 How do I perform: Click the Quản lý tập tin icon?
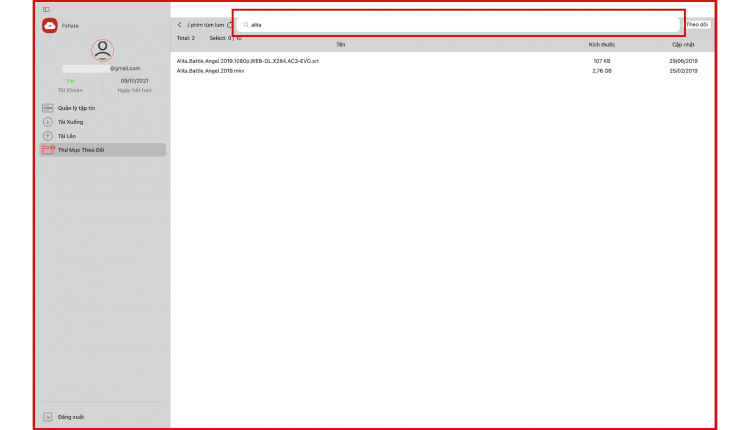pyautogui.click(x=47, y=108)
